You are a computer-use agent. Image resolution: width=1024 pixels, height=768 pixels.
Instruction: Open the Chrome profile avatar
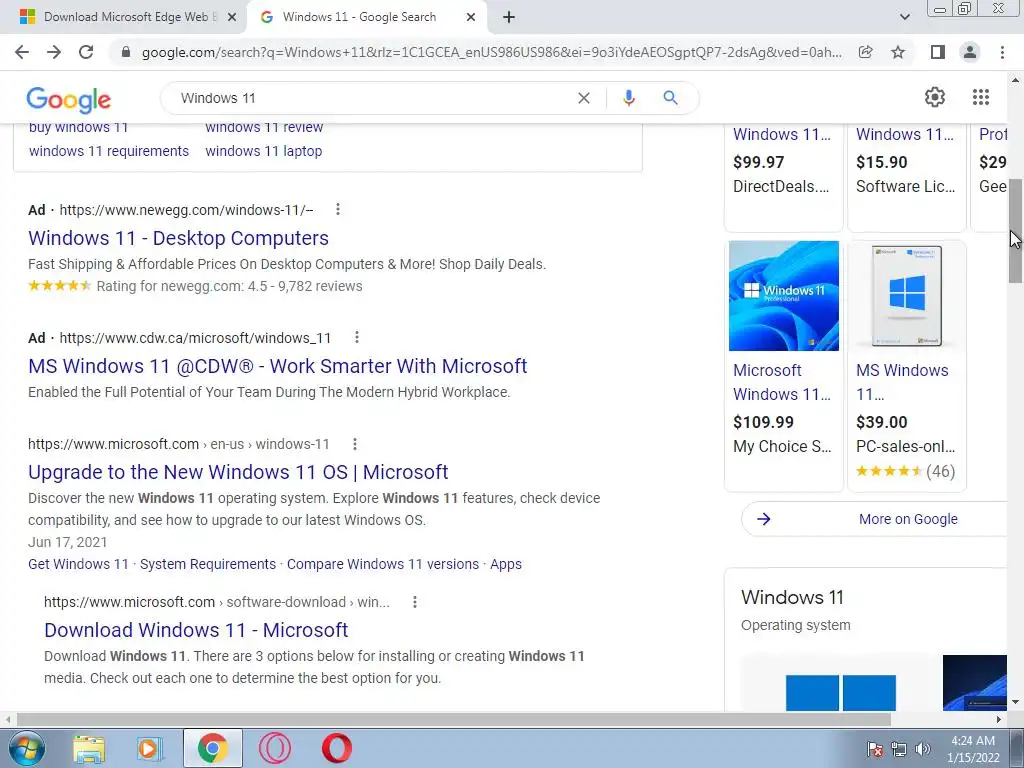[x=970, y=52]
